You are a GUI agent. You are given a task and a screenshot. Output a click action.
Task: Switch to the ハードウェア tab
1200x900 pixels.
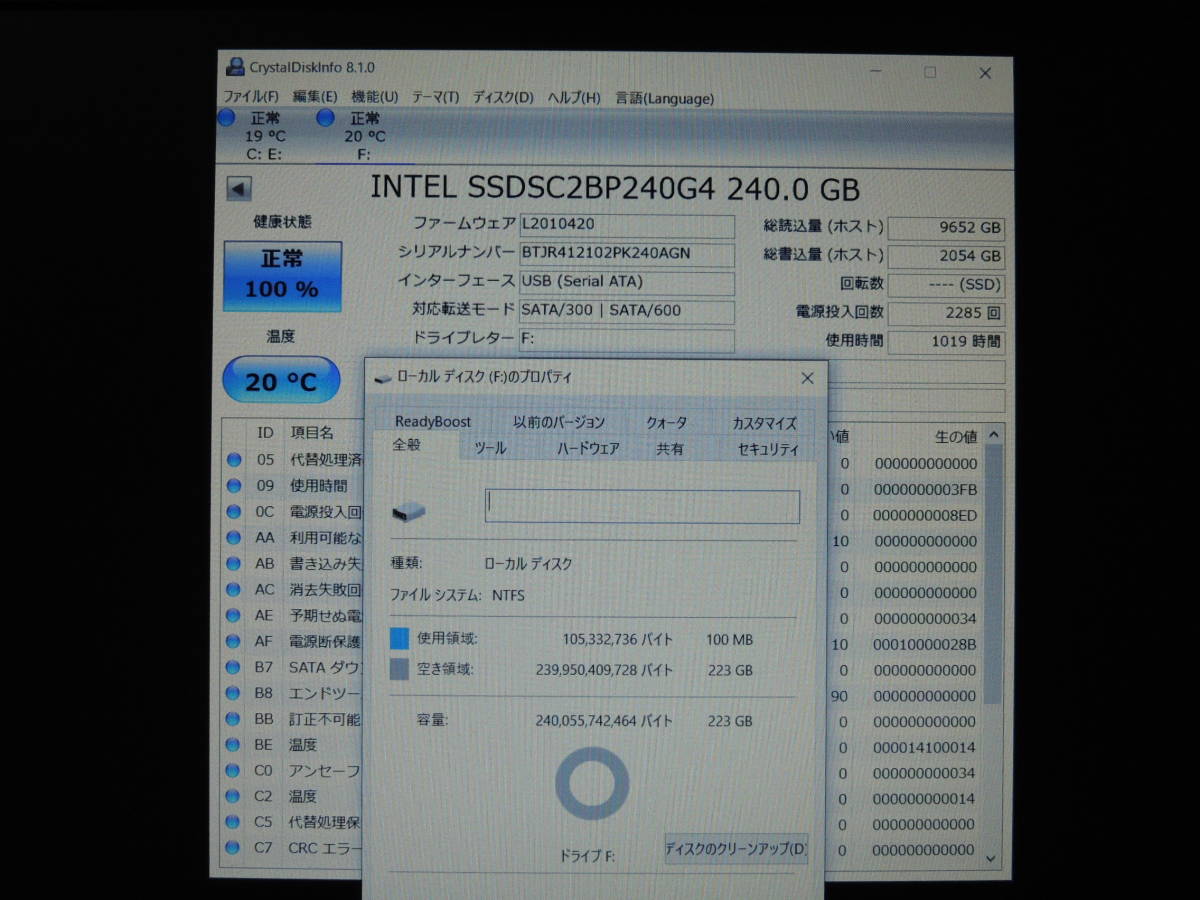pos(588,449)
